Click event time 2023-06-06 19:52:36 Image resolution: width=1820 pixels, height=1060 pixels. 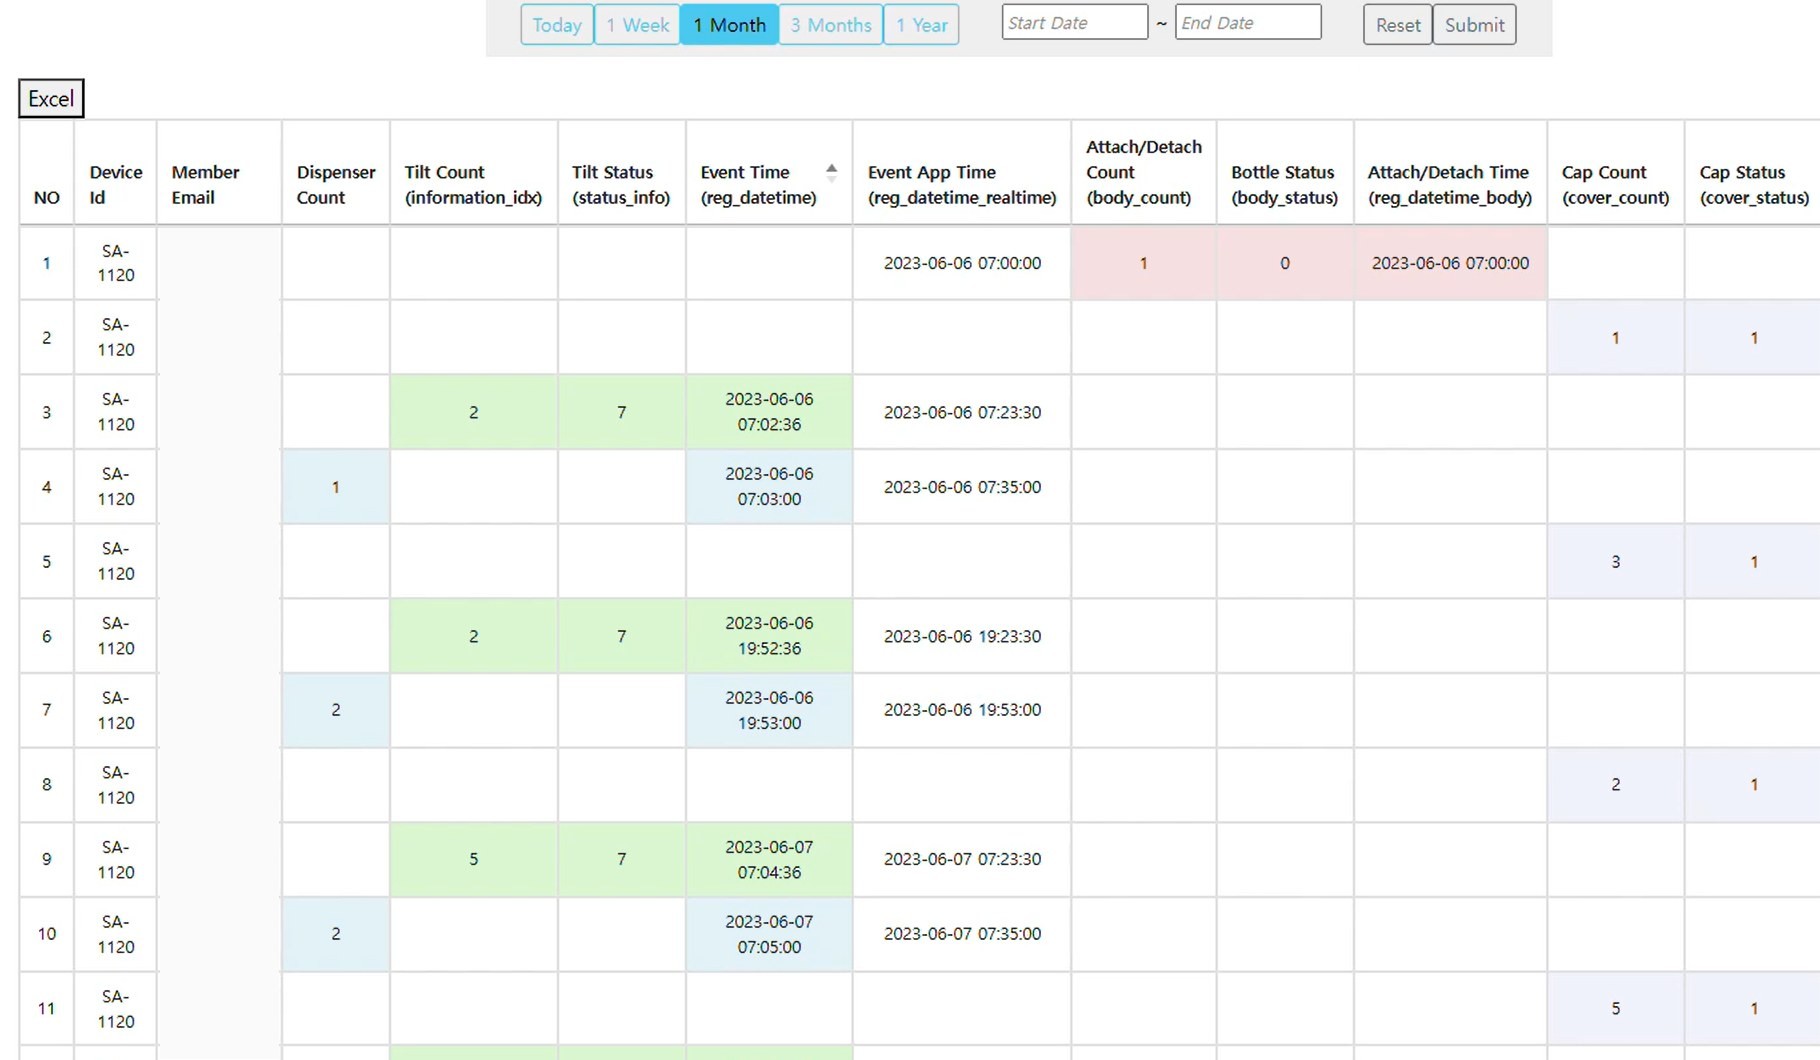769,636
